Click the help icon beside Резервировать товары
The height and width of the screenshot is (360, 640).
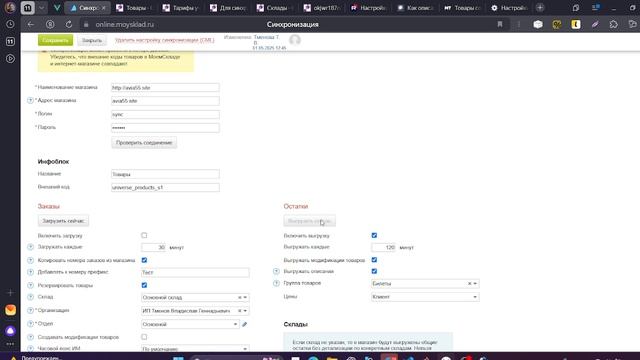point(31,286)
